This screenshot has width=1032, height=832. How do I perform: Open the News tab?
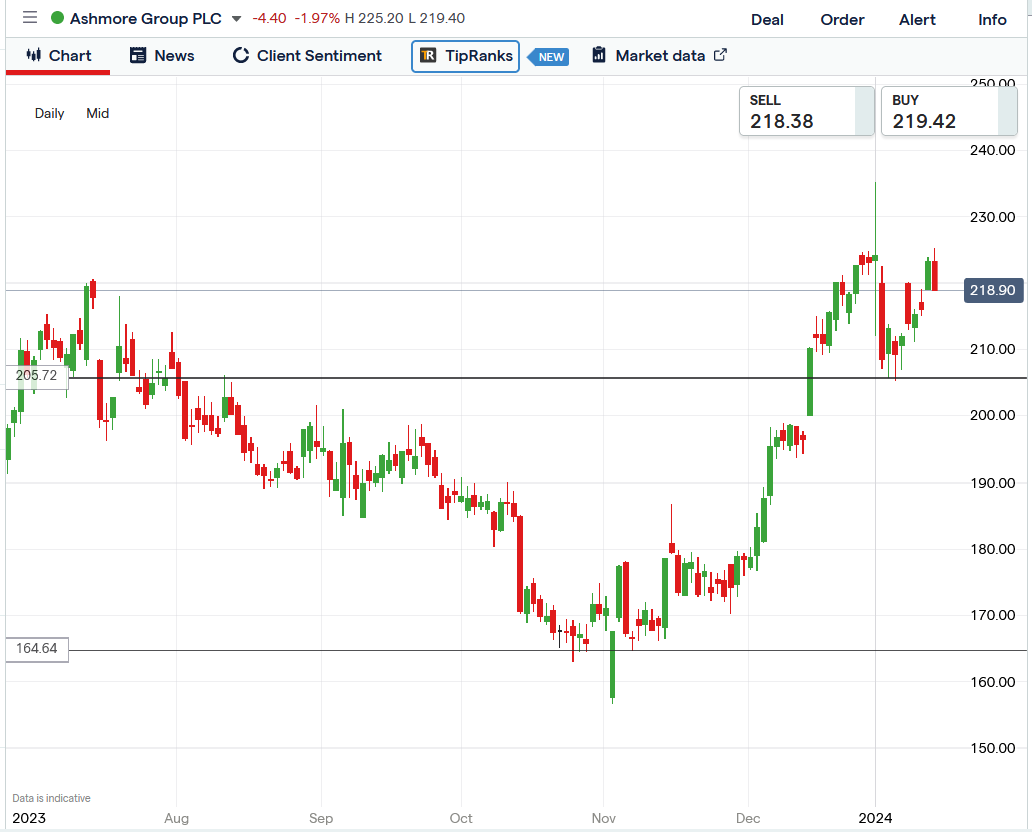point(162,55)
